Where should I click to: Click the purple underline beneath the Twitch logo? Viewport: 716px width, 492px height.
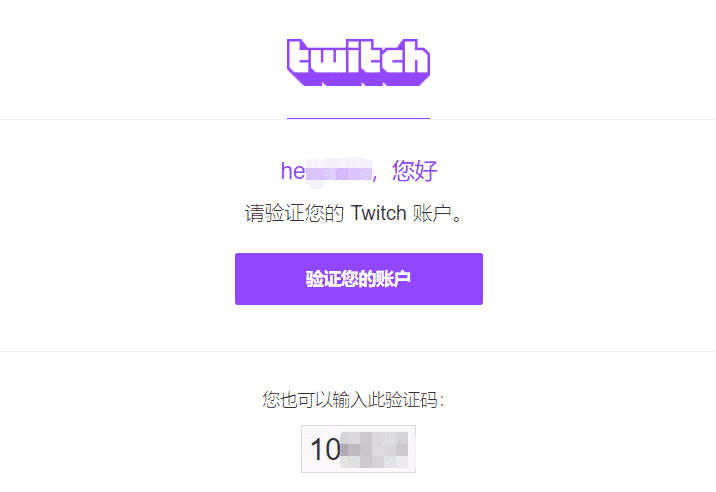358,118
